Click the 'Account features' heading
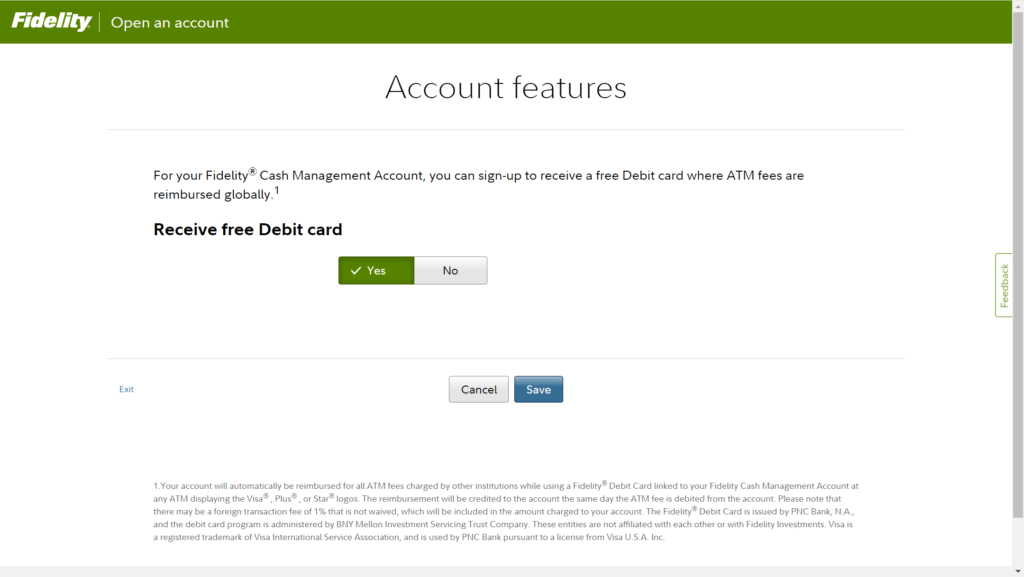The width and height of the screenshot is (1024, 577). pos(506,87)
